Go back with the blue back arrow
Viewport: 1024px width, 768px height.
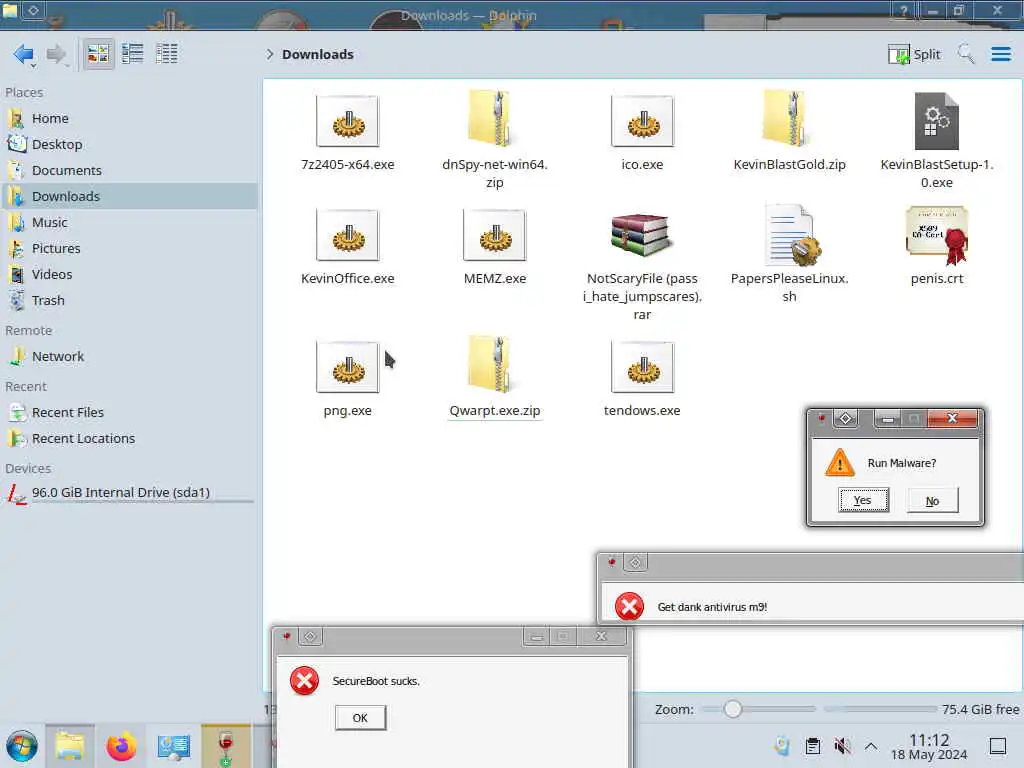(24, 54)
